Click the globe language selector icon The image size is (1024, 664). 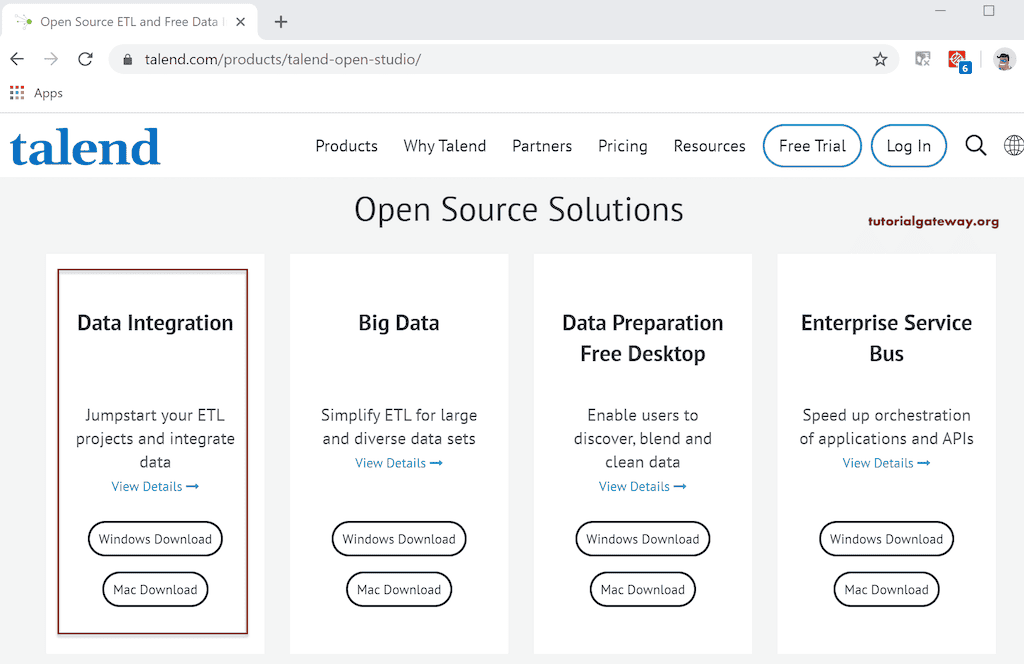pyautogui.click(x=1014, y=145)
